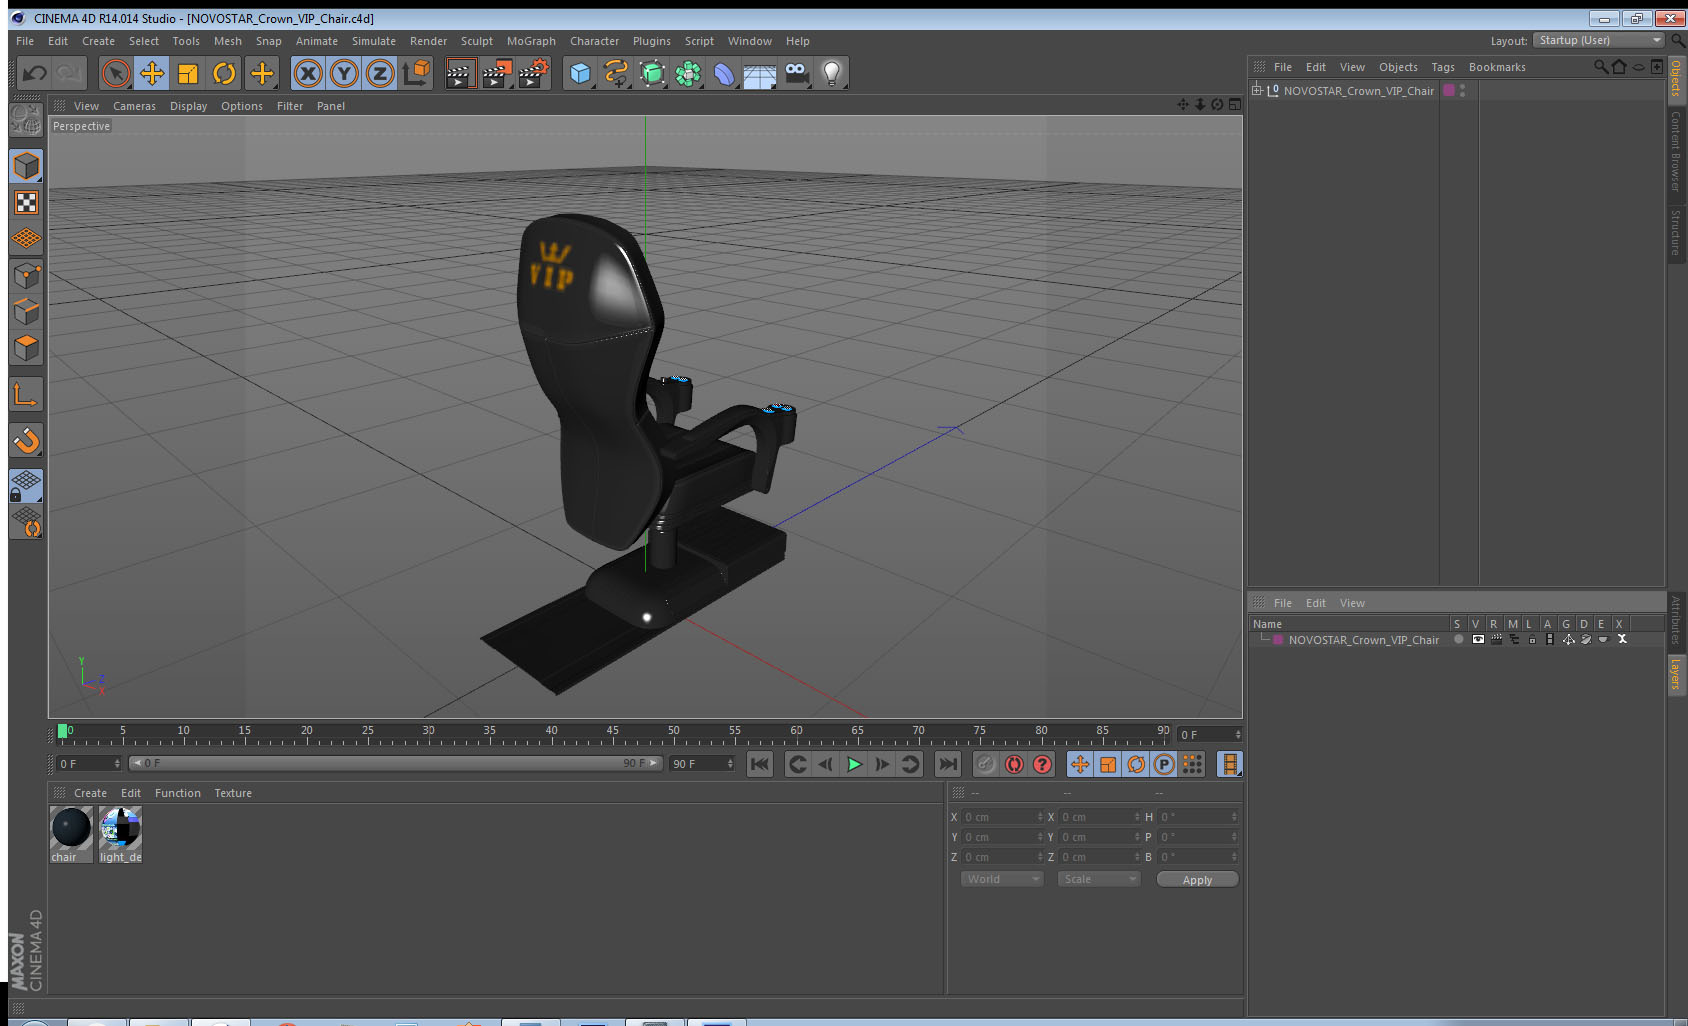
Task: Click Make Editable icon in left toolbar
Action: pyautogui.click(x=26, y=120)
